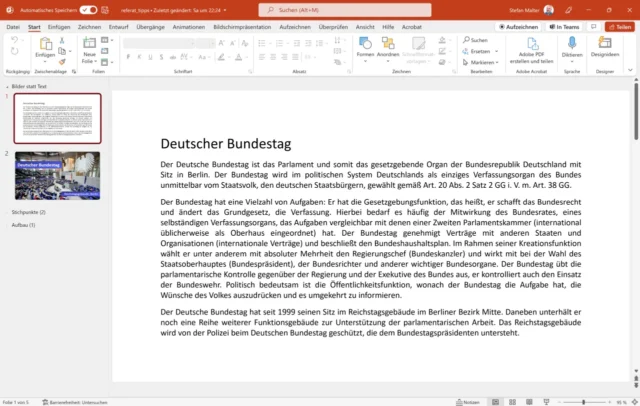Select the second slide thumbnail

57,177
